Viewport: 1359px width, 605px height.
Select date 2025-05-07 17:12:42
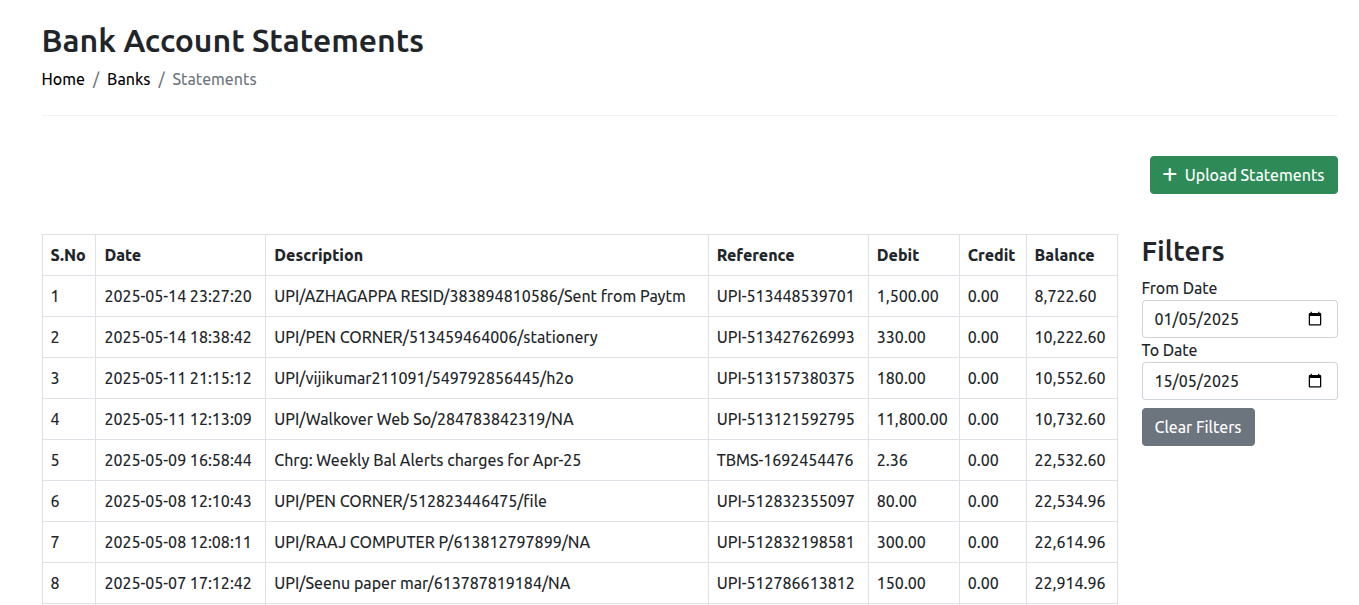click(178, 583)
